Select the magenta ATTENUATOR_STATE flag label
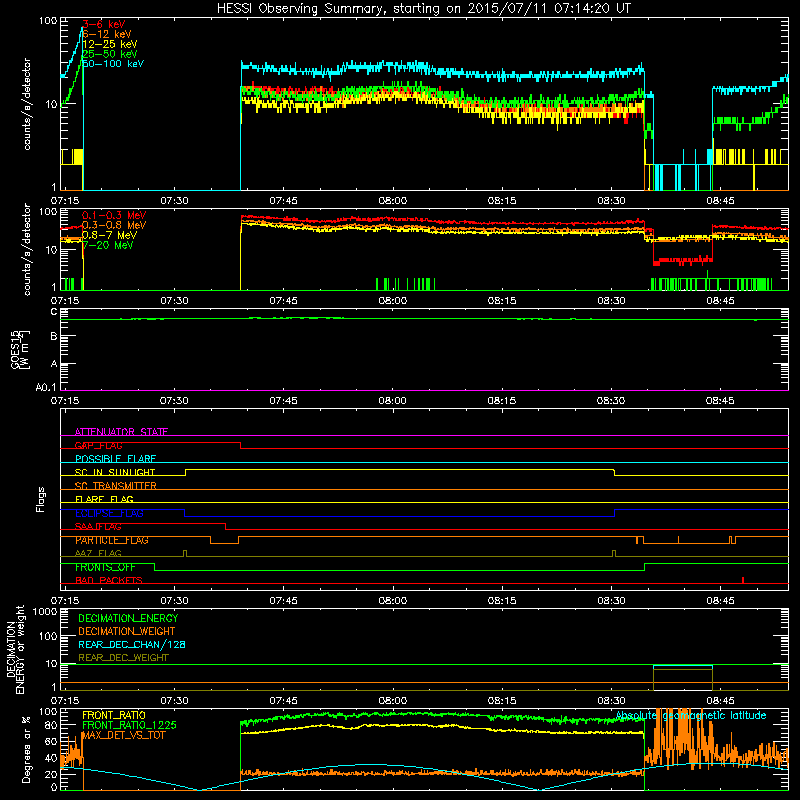800x800 pixels. [x=121, y=432]
